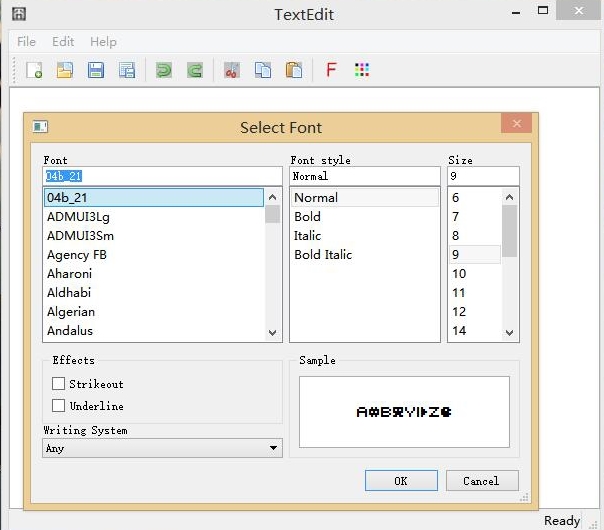Click the OK button
The width and height of the screenshot is (604, 530).
401,481
